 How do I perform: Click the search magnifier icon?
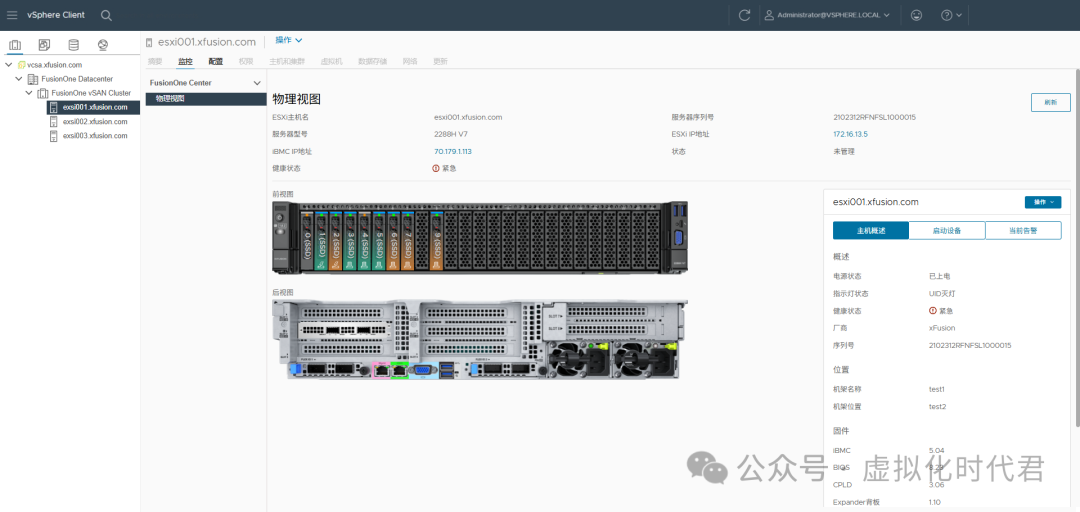click(x=106, y=15)
